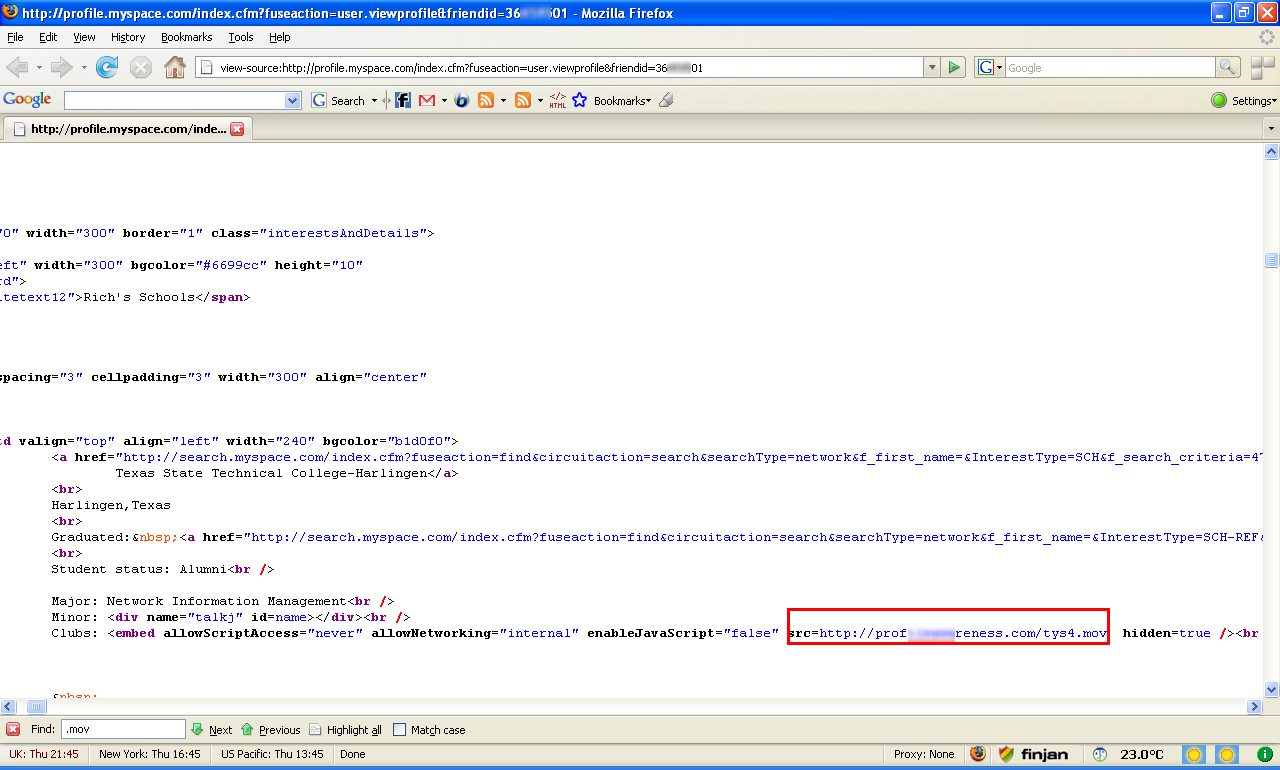1280x770 pixels.
Task: Click the highlighter pen icon in Google toolbar
Action: point(667,100)
